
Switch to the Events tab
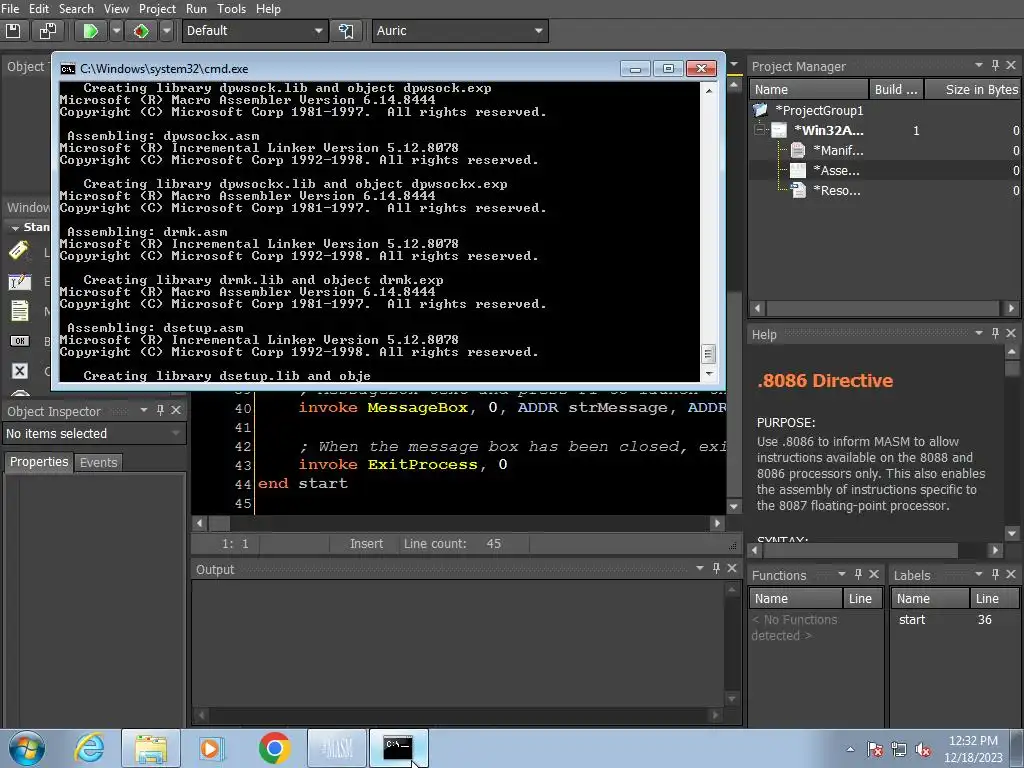[99, 462]
